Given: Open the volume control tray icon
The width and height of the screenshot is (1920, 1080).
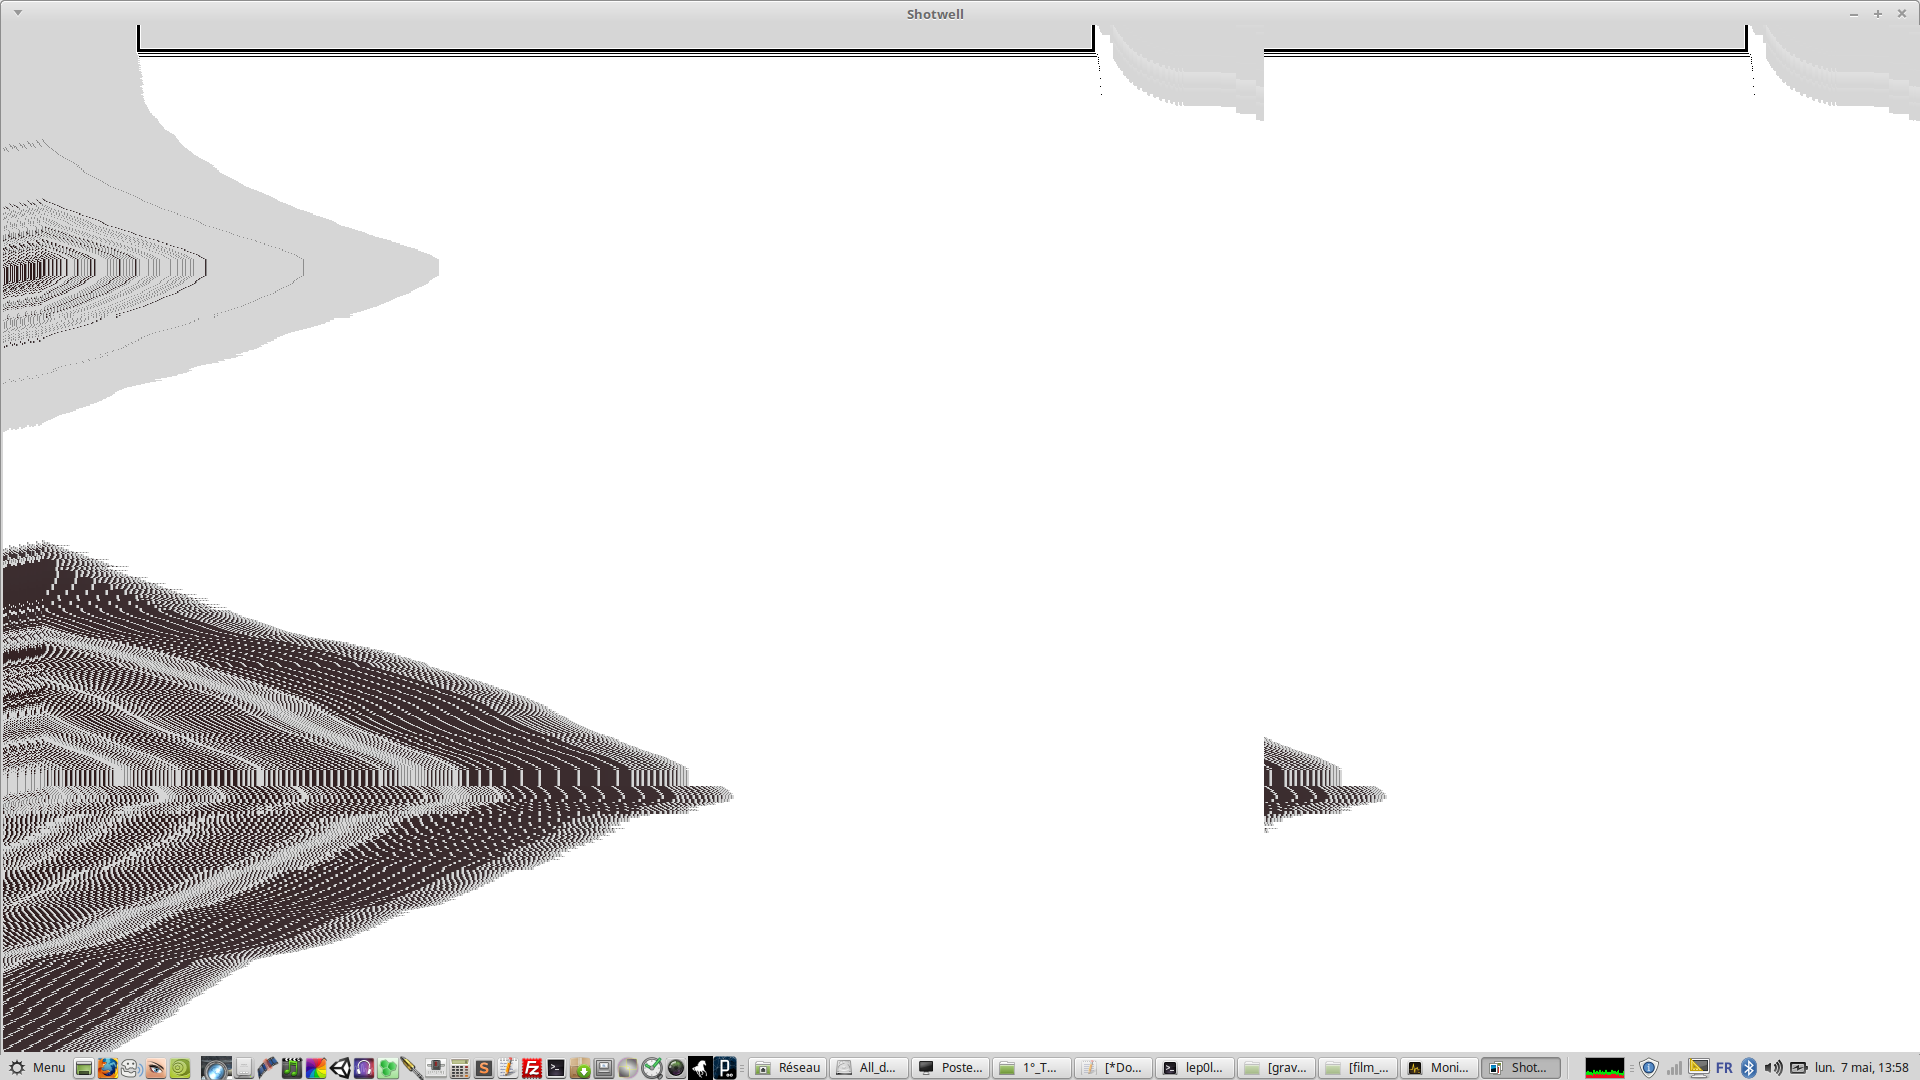Looking at the screenshot, I should 1773,1067.
